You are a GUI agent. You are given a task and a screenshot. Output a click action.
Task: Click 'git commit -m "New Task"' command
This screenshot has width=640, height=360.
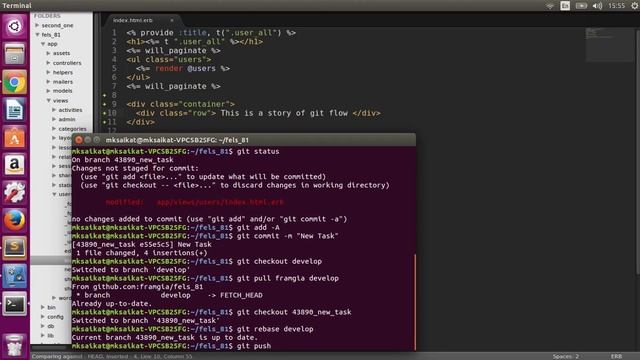288,236
